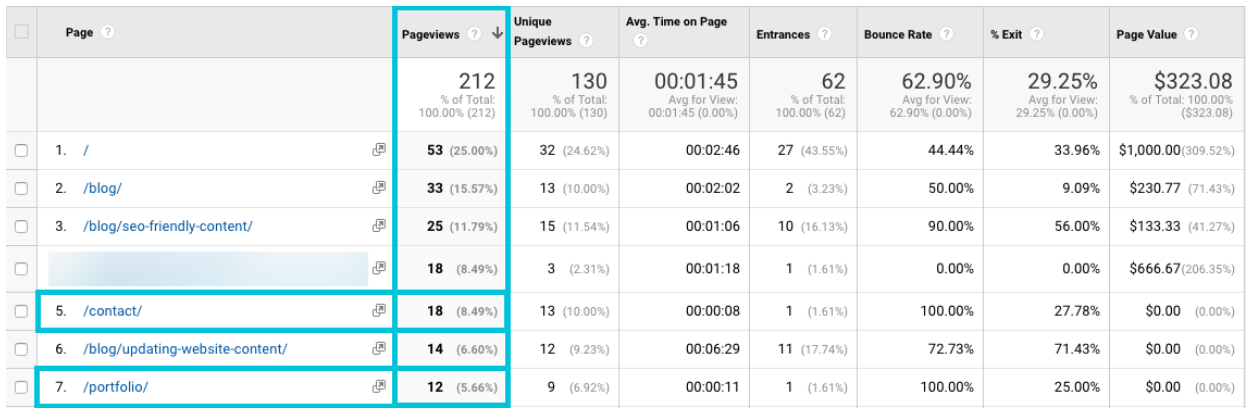Open the /contact/ page link

[112, 311]
